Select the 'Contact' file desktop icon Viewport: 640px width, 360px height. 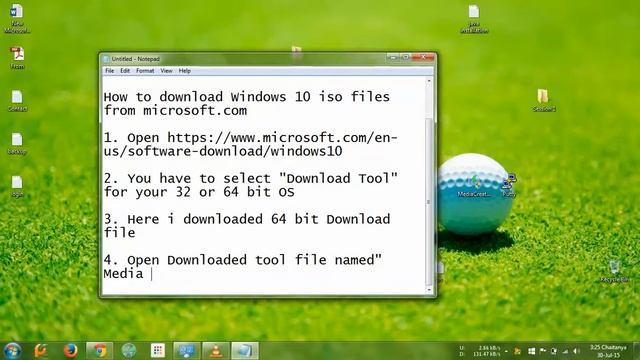pos(17,100)
